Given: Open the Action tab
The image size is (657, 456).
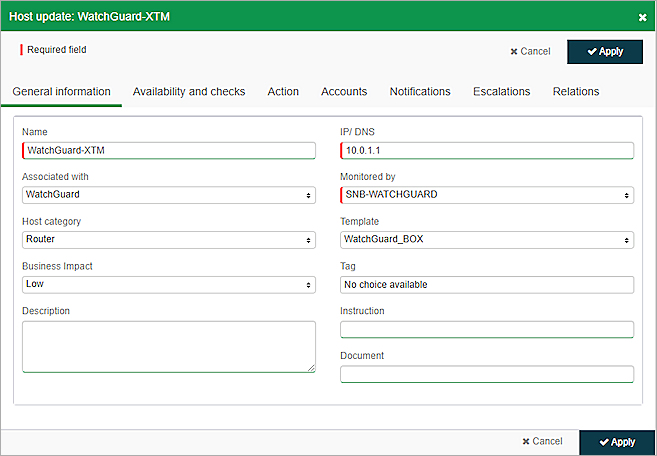Looking at the screenshot, I should (x=283, y=91).
